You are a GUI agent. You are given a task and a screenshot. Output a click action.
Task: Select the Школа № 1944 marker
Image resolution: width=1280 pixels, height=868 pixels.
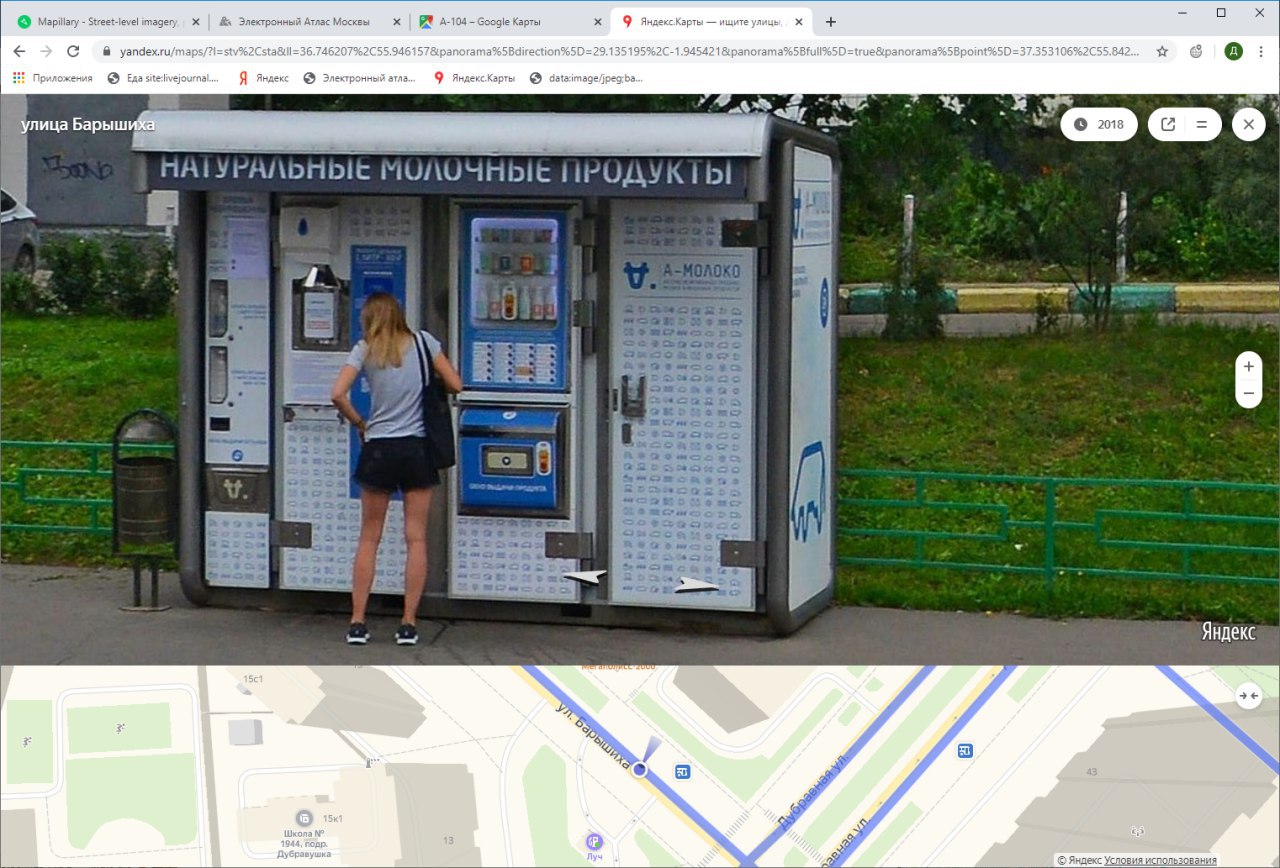[304, 818]
